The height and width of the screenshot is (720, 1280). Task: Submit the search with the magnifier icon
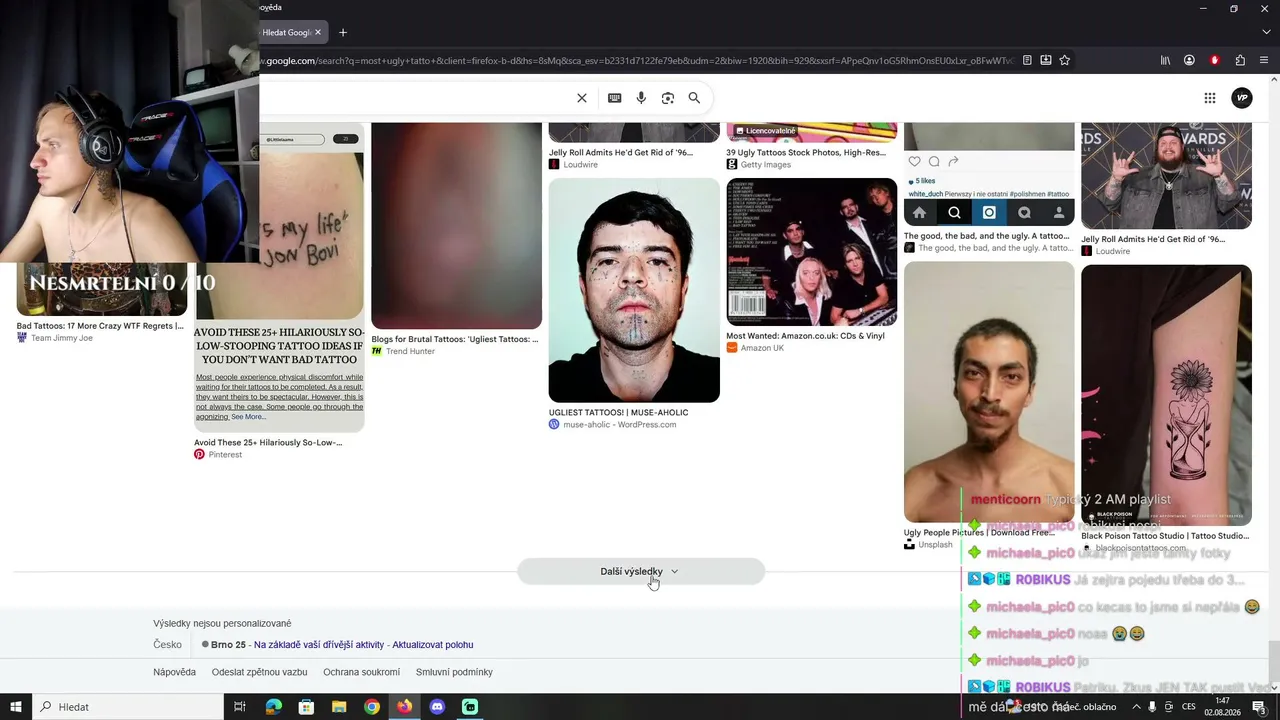694,98
